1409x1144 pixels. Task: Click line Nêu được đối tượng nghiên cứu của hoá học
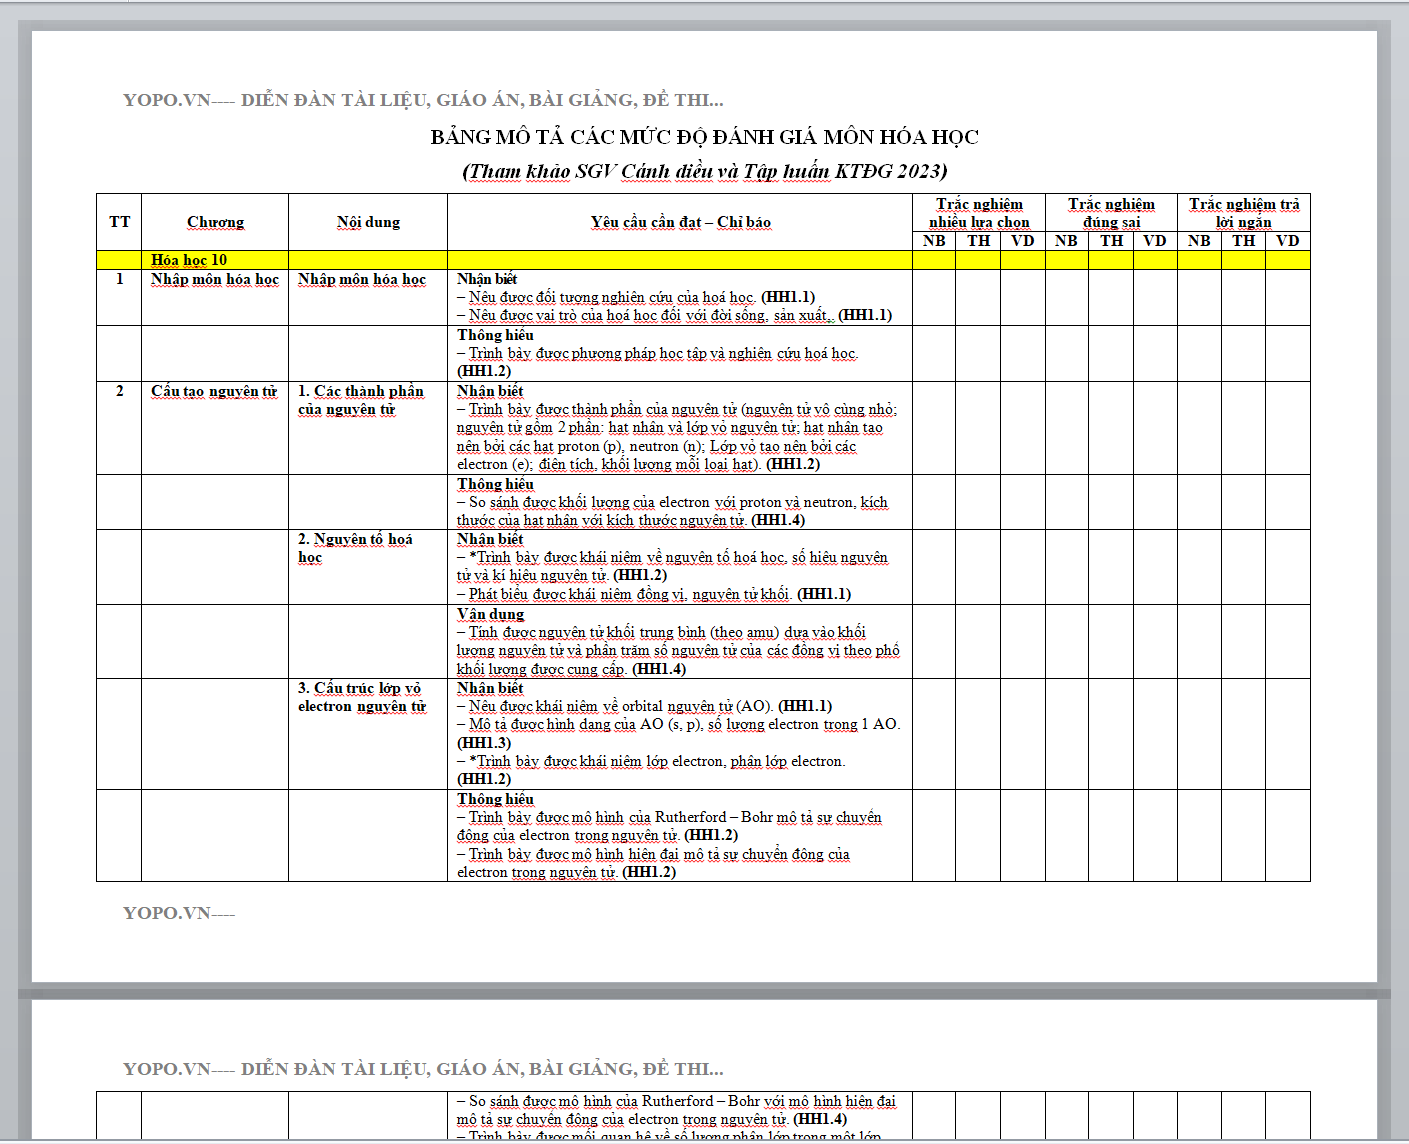pyautogui.click(x=636, y=297)
